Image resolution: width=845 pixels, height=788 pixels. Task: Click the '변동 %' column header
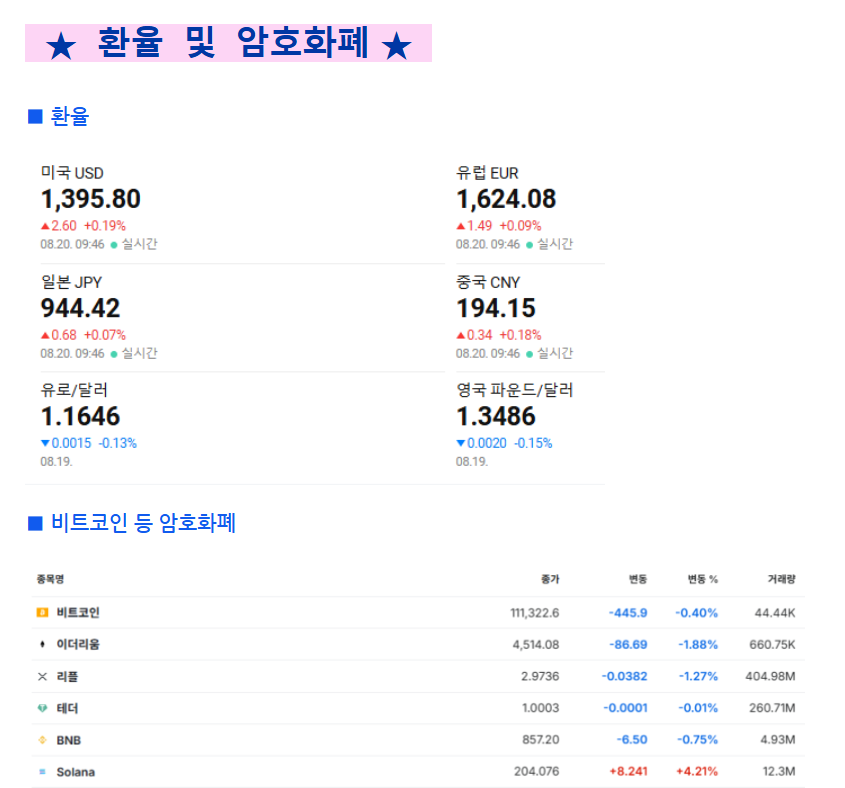tap(703, 579)
